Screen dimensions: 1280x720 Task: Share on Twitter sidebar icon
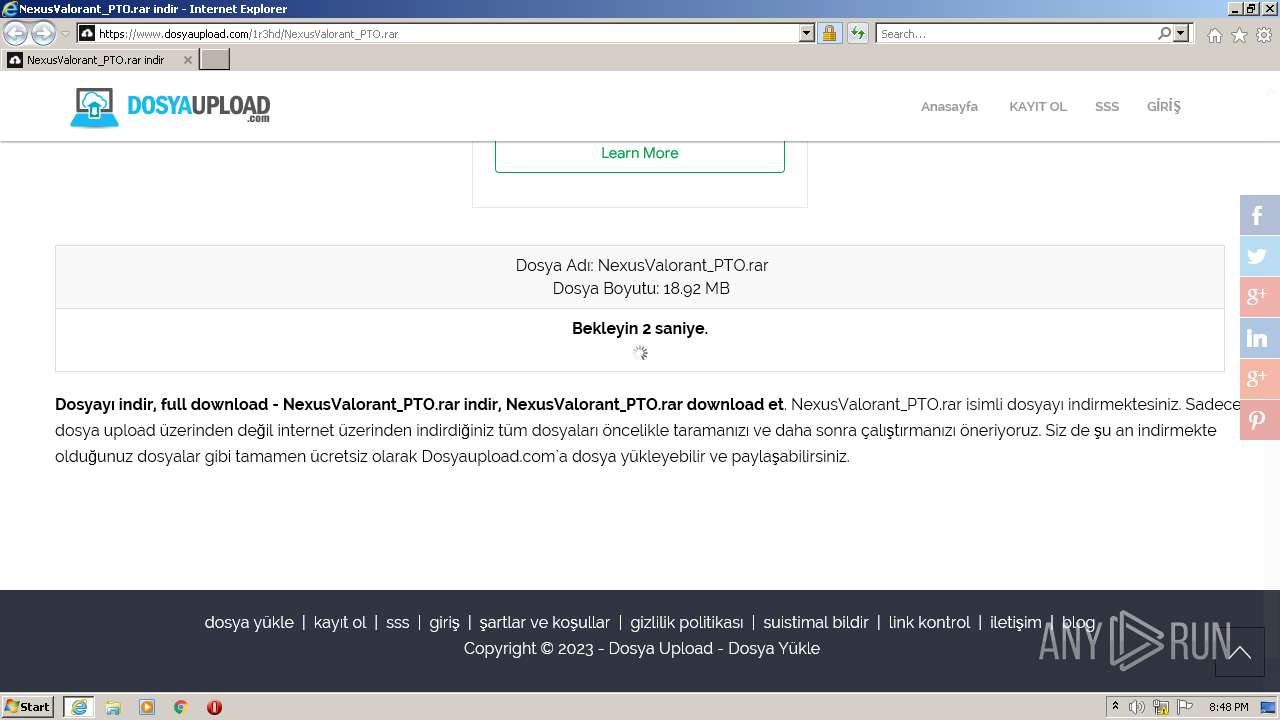[1260, 256]
